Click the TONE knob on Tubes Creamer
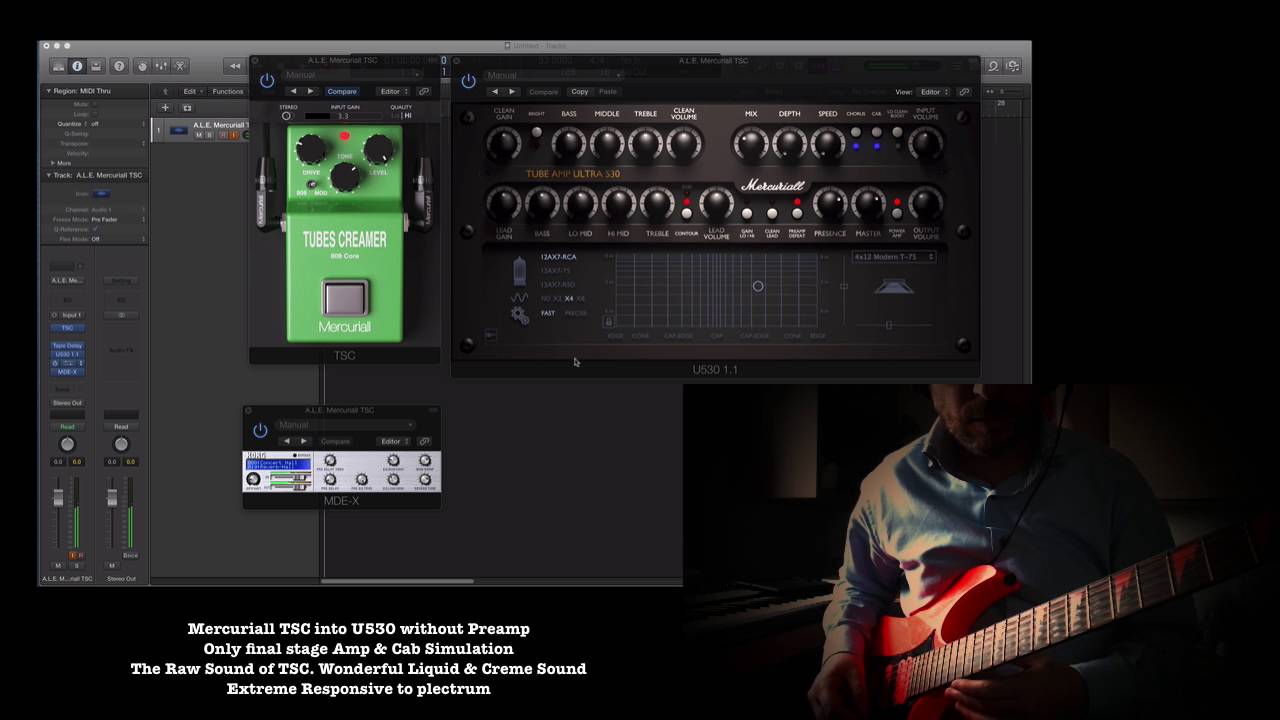 pyautogui.click(x=345, y=177)
